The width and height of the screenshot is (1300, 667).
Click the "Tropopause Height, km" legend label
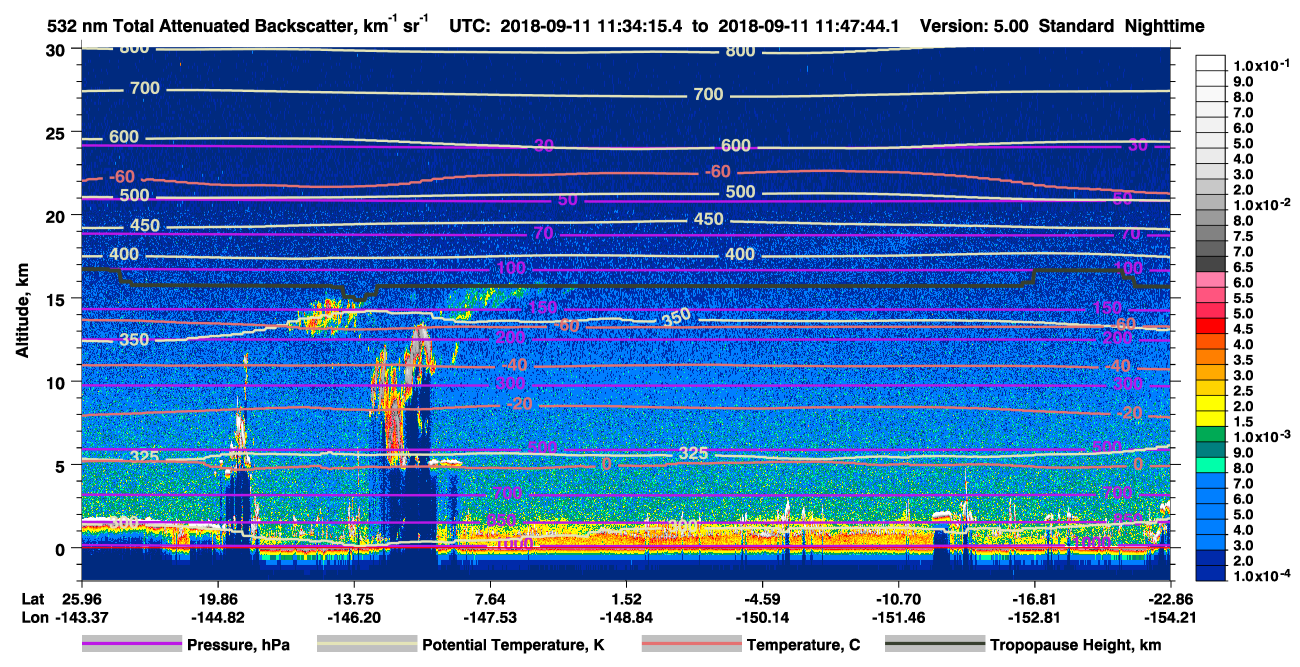click(x=1075, y=645)
